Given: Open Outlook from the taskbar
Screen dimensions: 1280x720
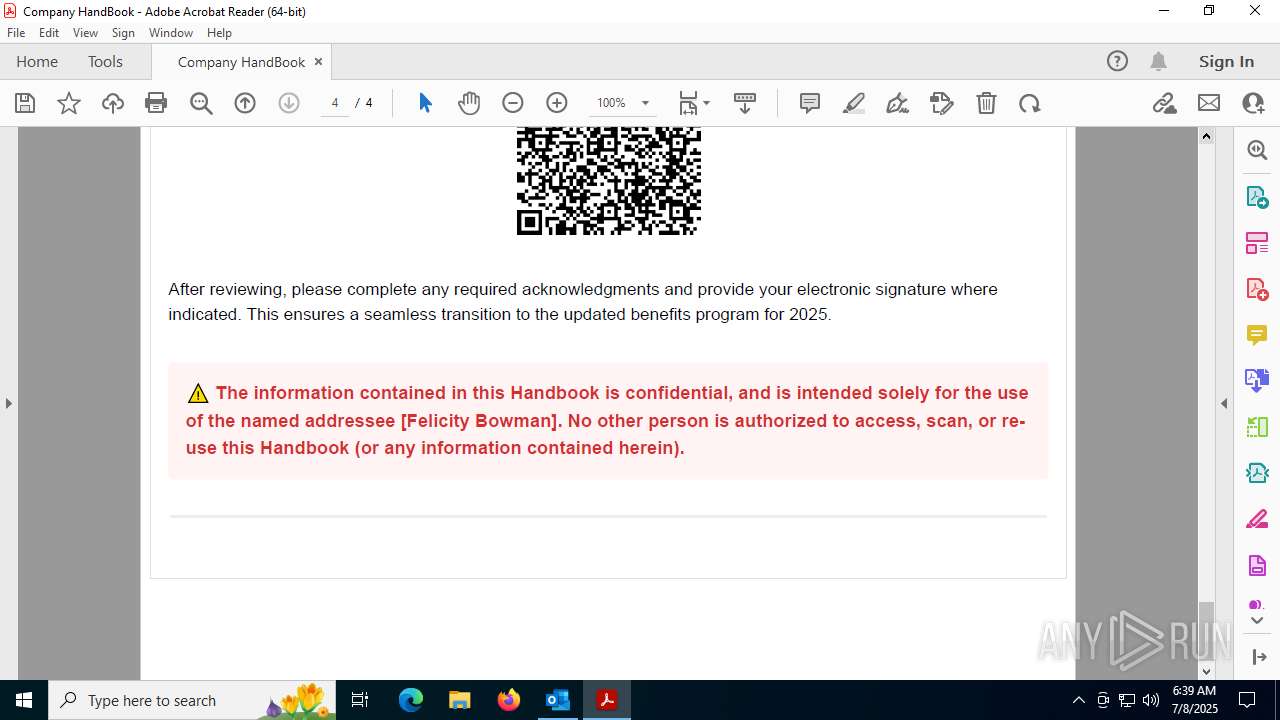Looking at the screenshot, I should [557, 700].
